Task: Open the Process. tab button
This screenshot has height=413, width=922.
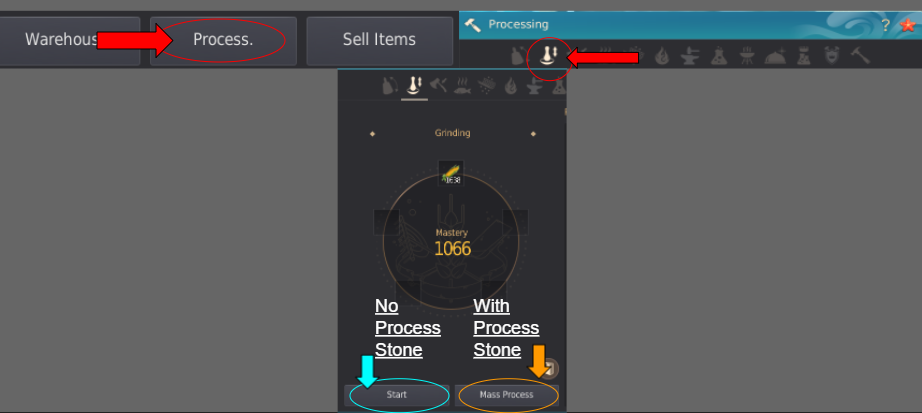Action: pos(223,40)
